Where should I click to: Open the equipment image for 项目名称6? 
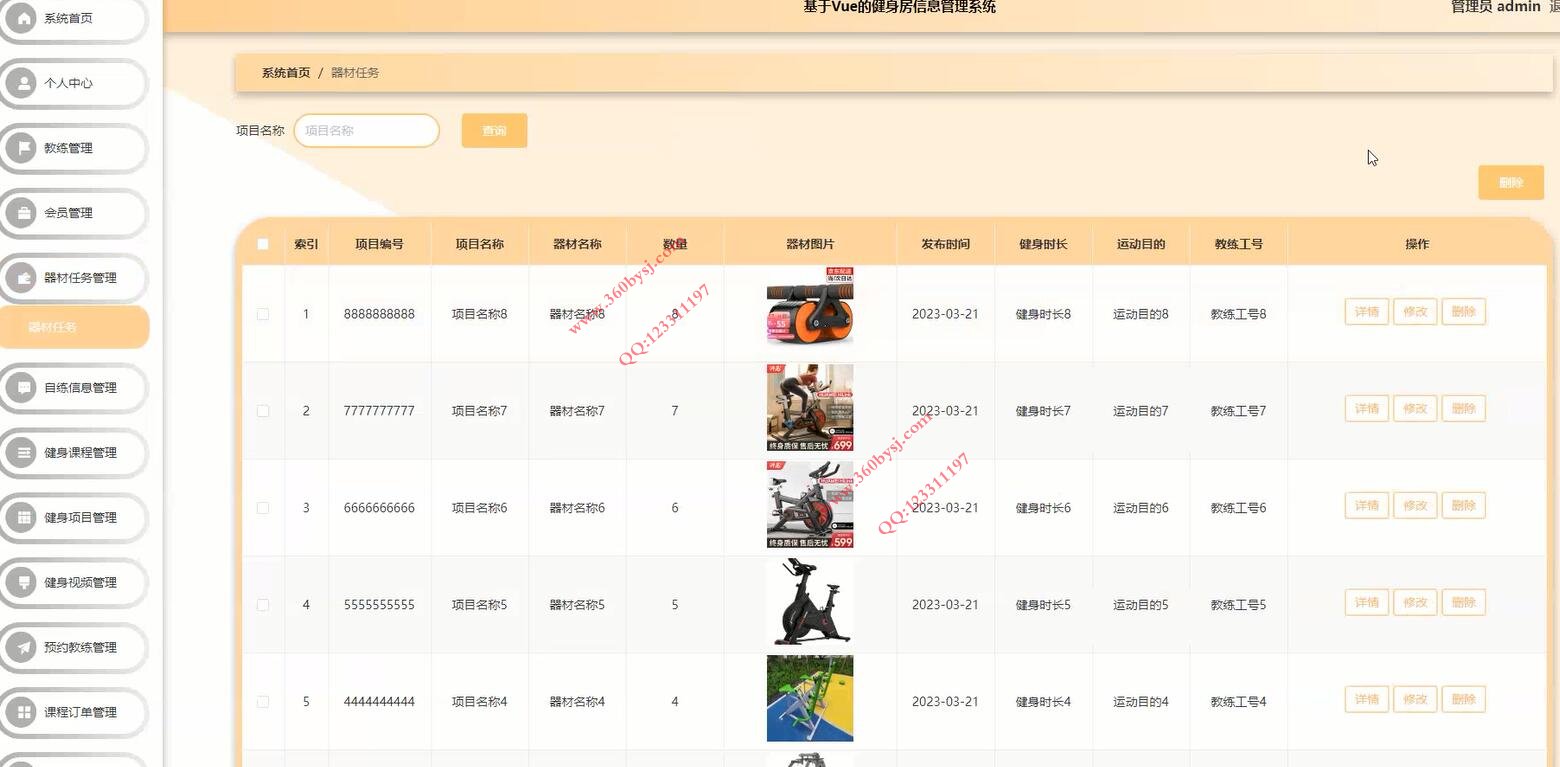pos(810,505)
